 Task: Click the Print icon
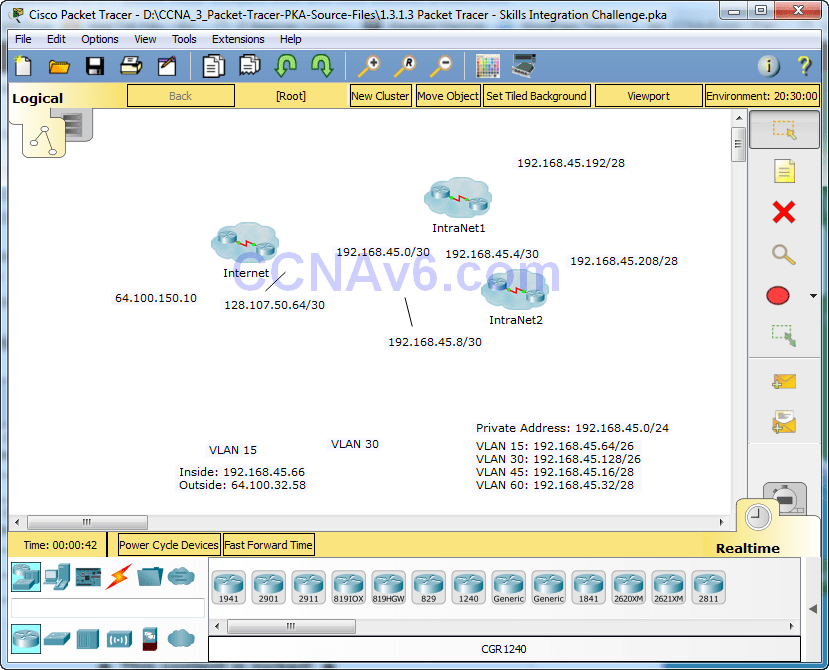(x=131, y=66)
